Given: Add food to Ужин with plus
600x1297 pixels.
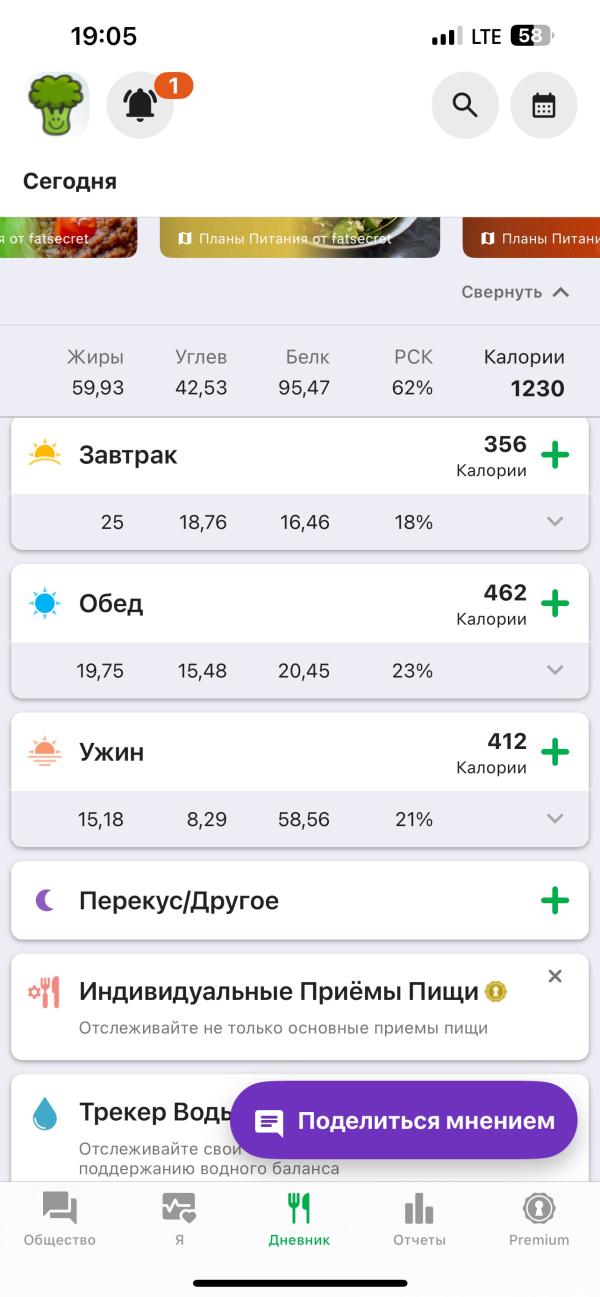Looking at the screenshot, I should tap(555, 752).
